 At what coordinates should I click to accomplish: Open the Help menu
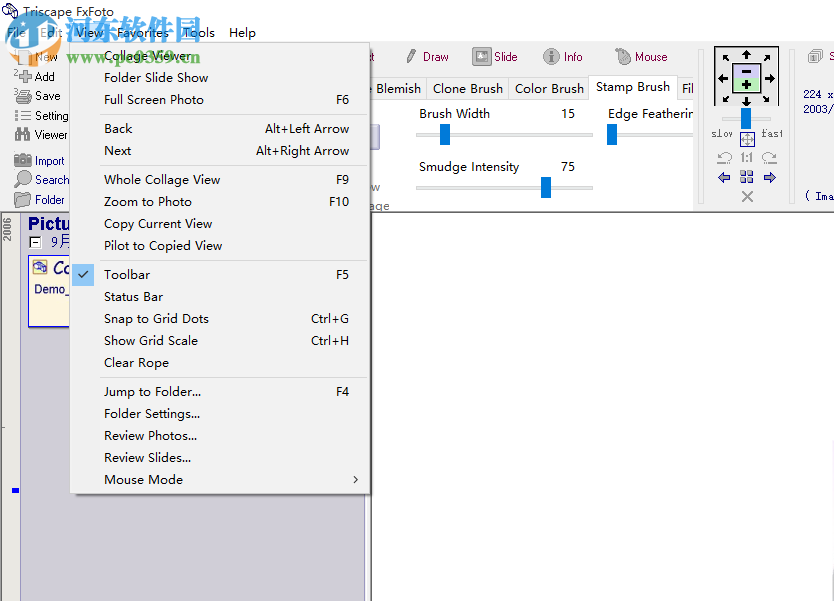point(243,32)
